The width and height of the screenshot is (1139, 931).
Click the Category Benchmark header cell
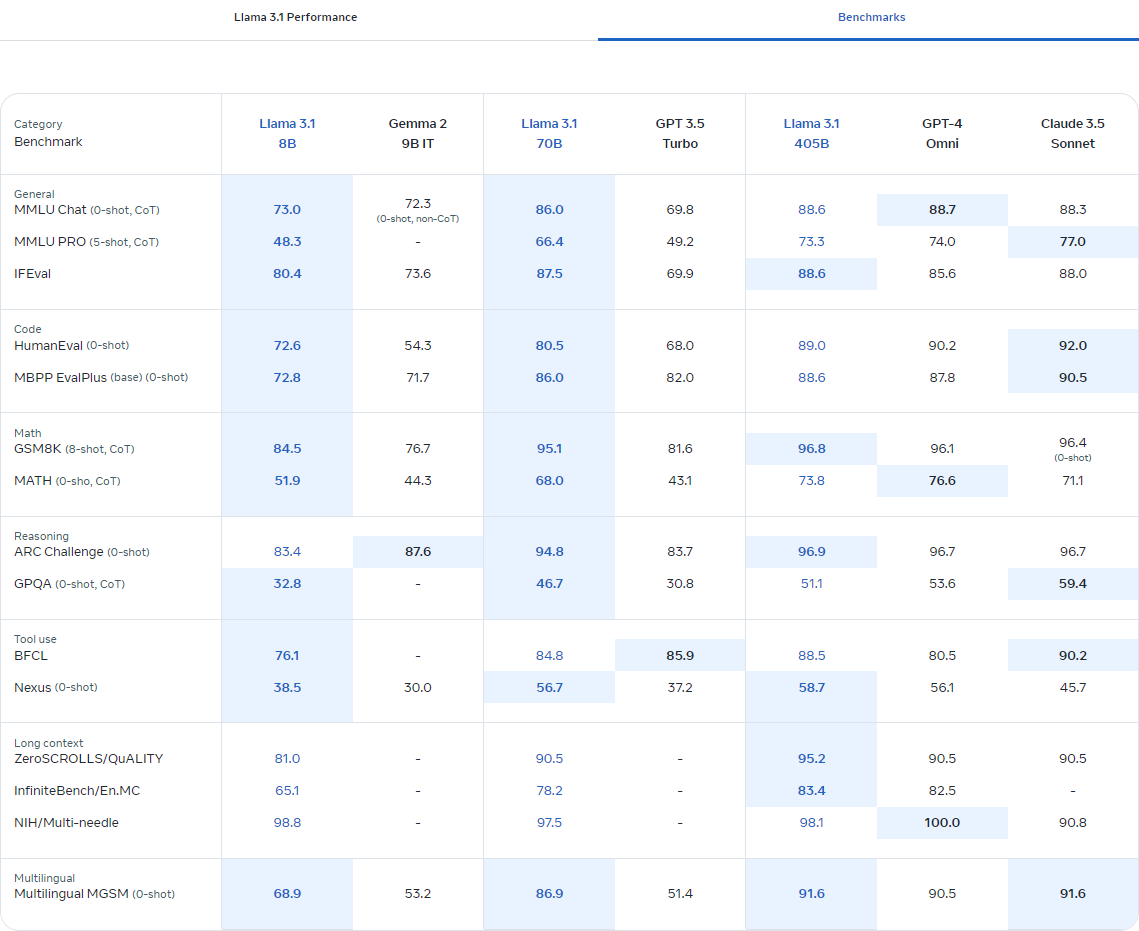tap(48, 134)
